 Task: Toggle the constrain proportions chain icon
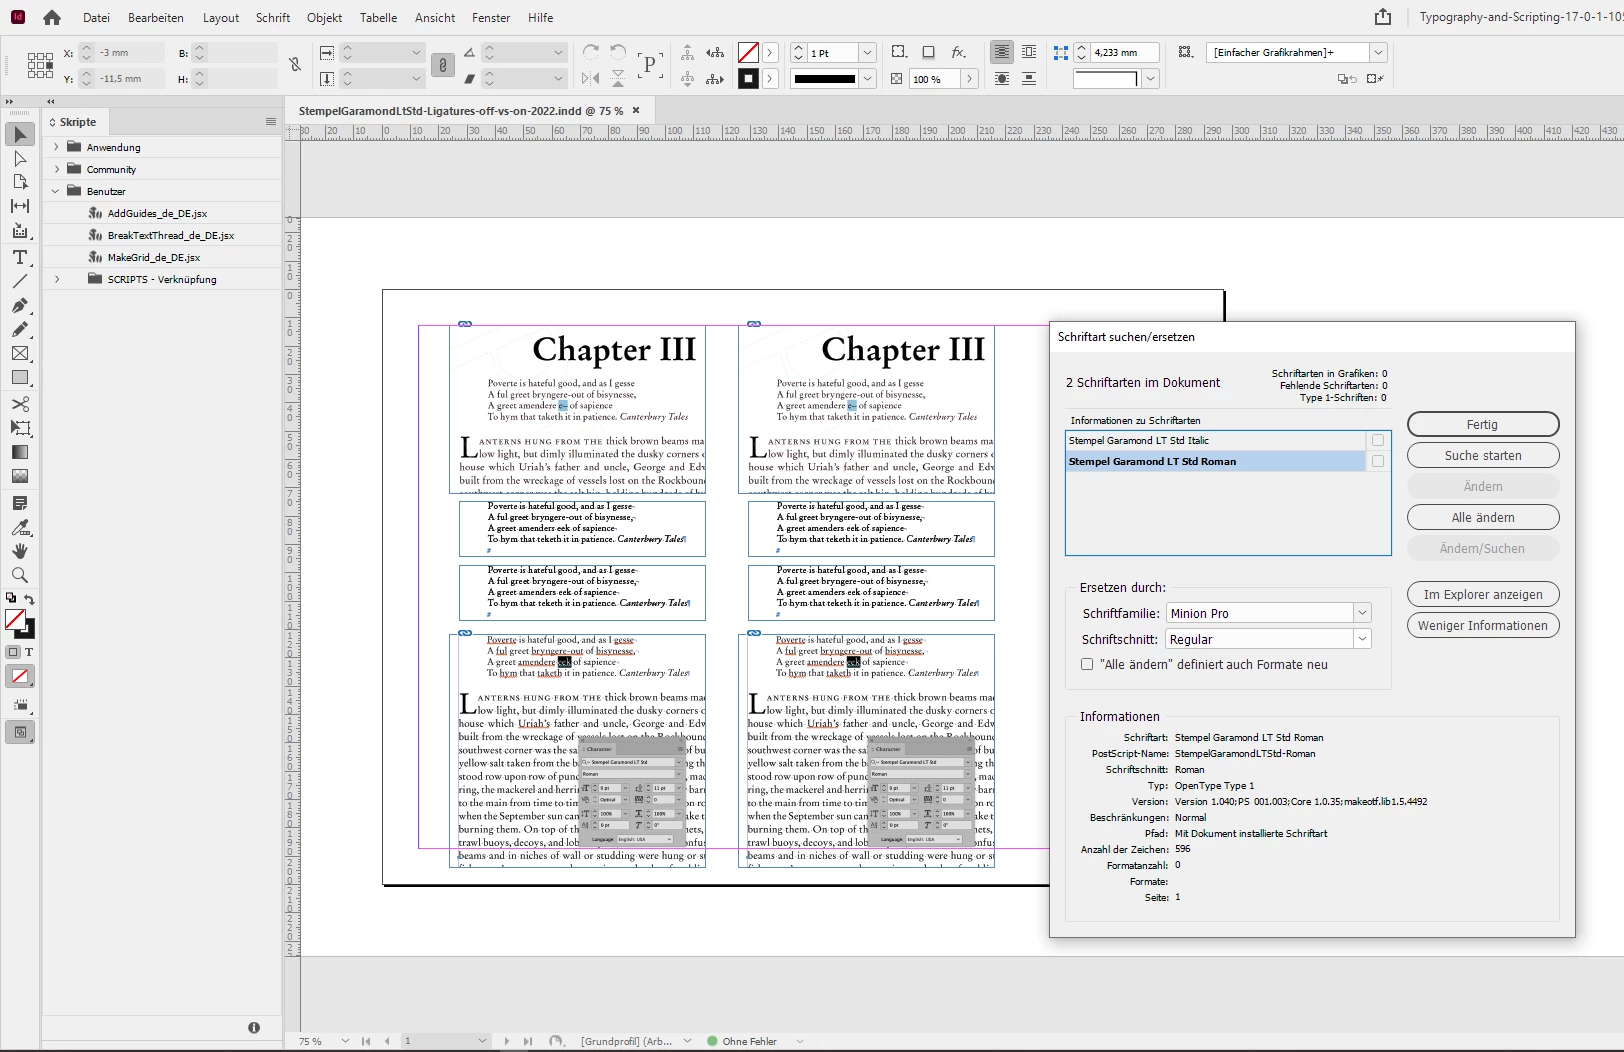point(295,65)
